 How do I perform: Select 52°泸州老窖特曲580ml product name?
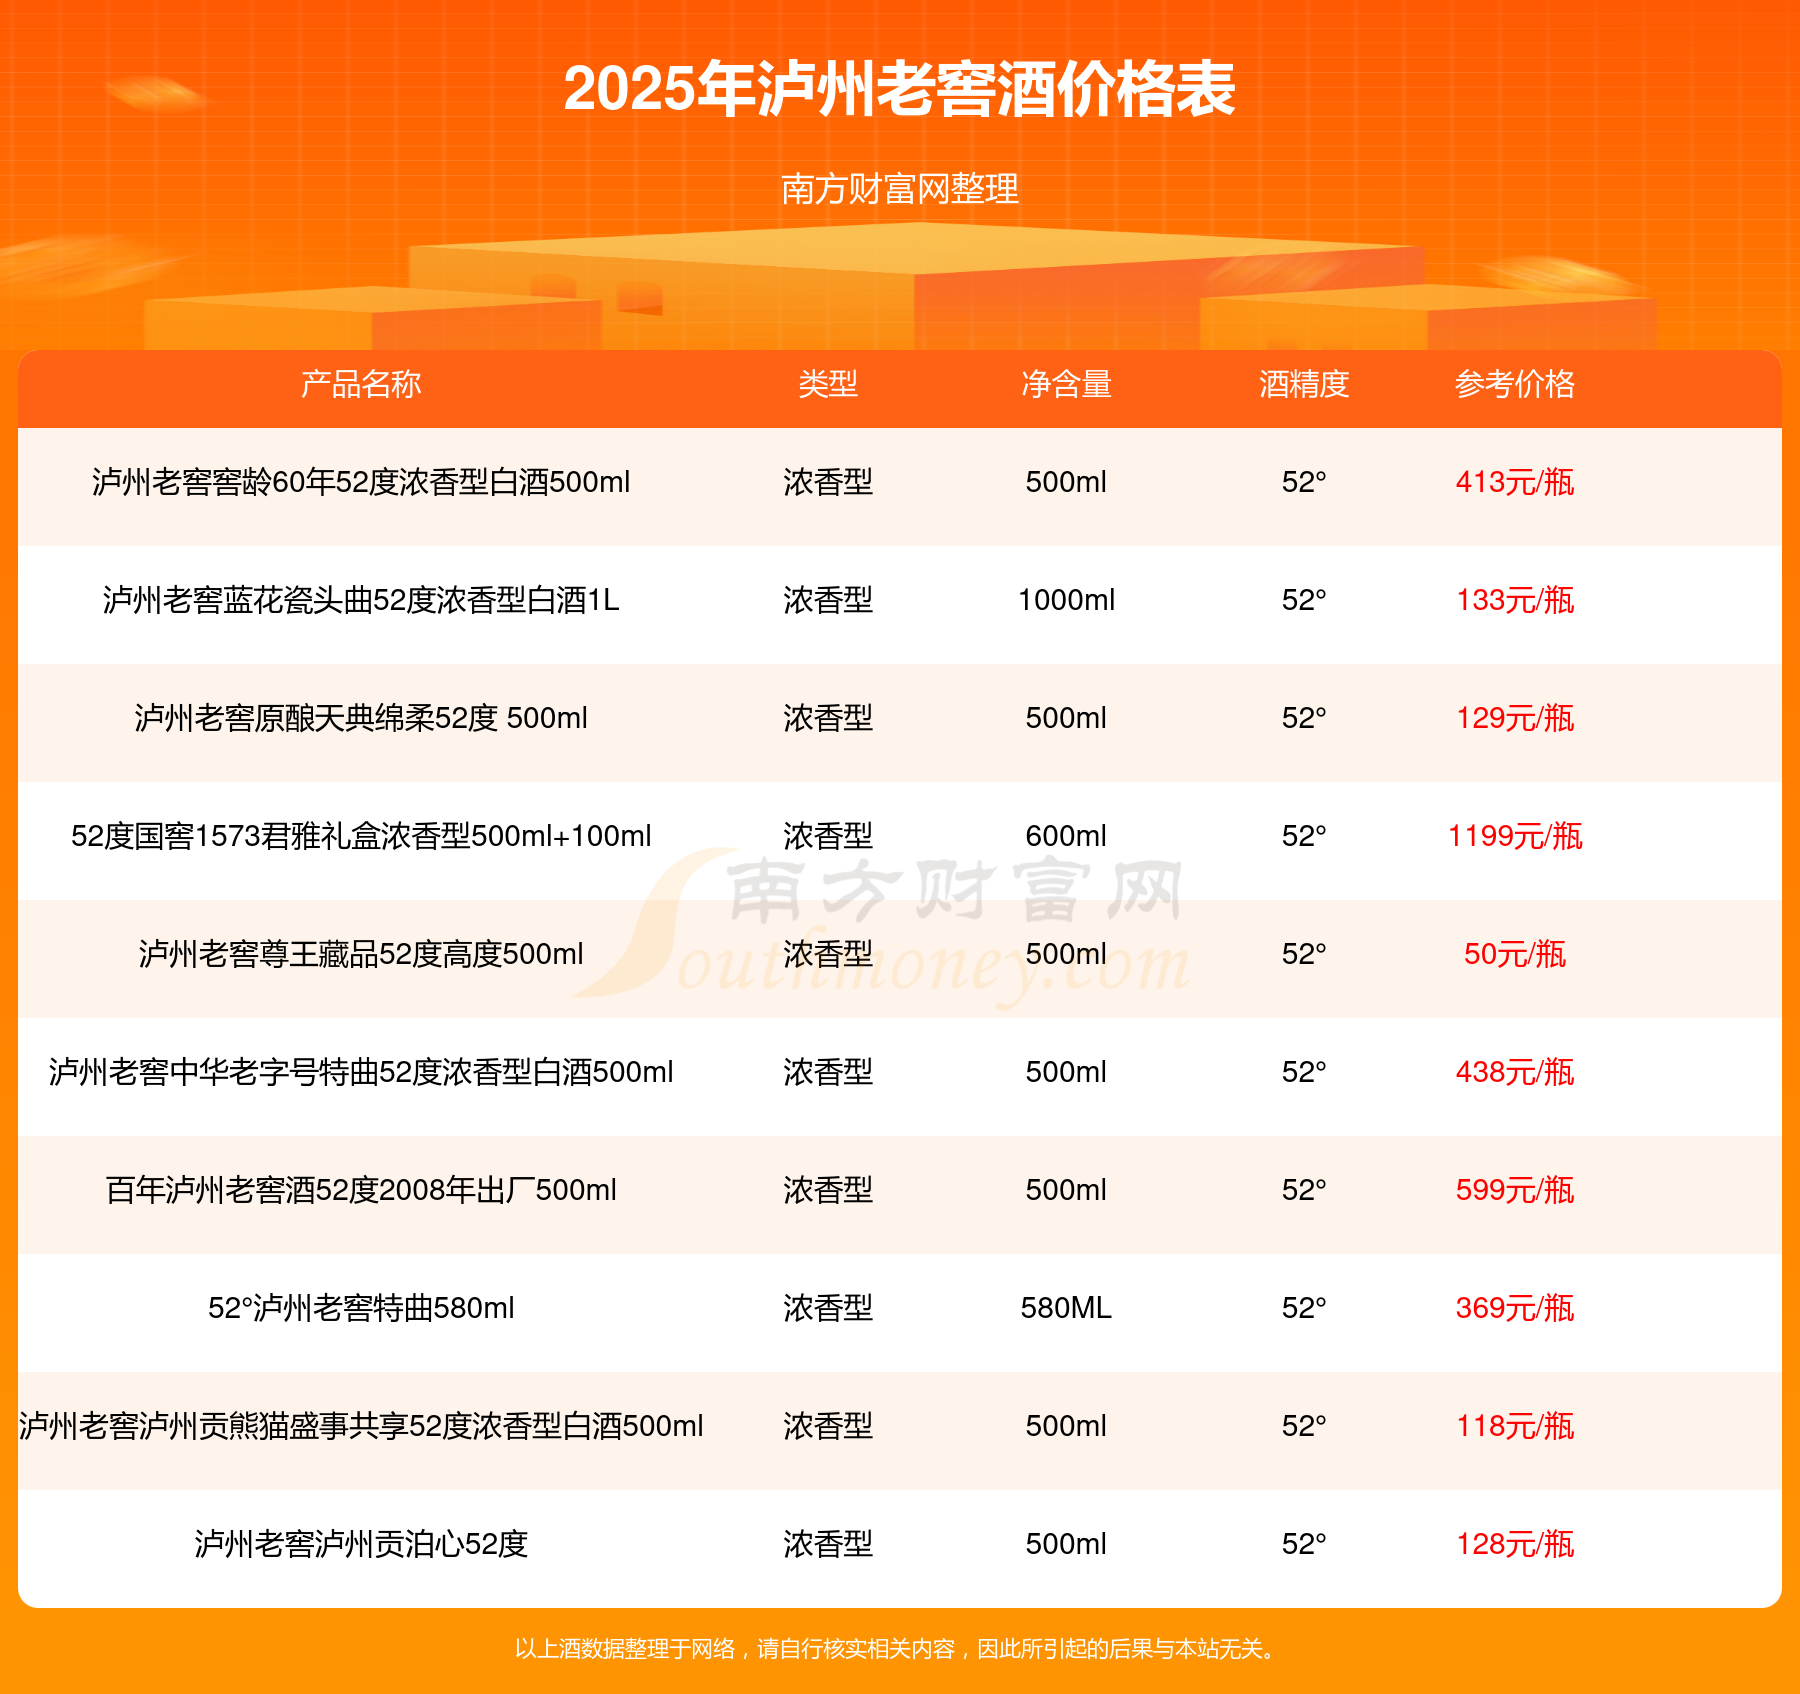coord(361,1308)
